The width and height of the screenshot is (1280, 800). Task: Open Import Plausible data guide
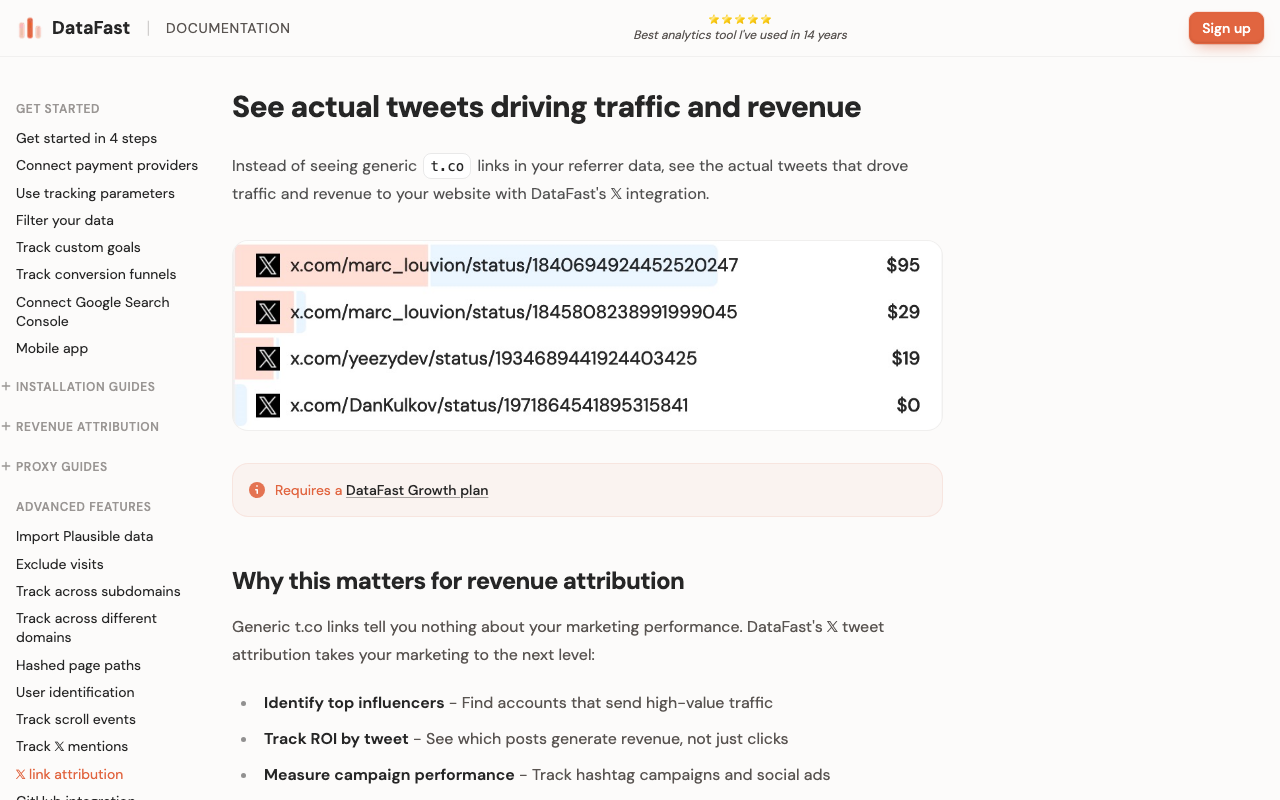pyautogui.click(x=84, y=536)
